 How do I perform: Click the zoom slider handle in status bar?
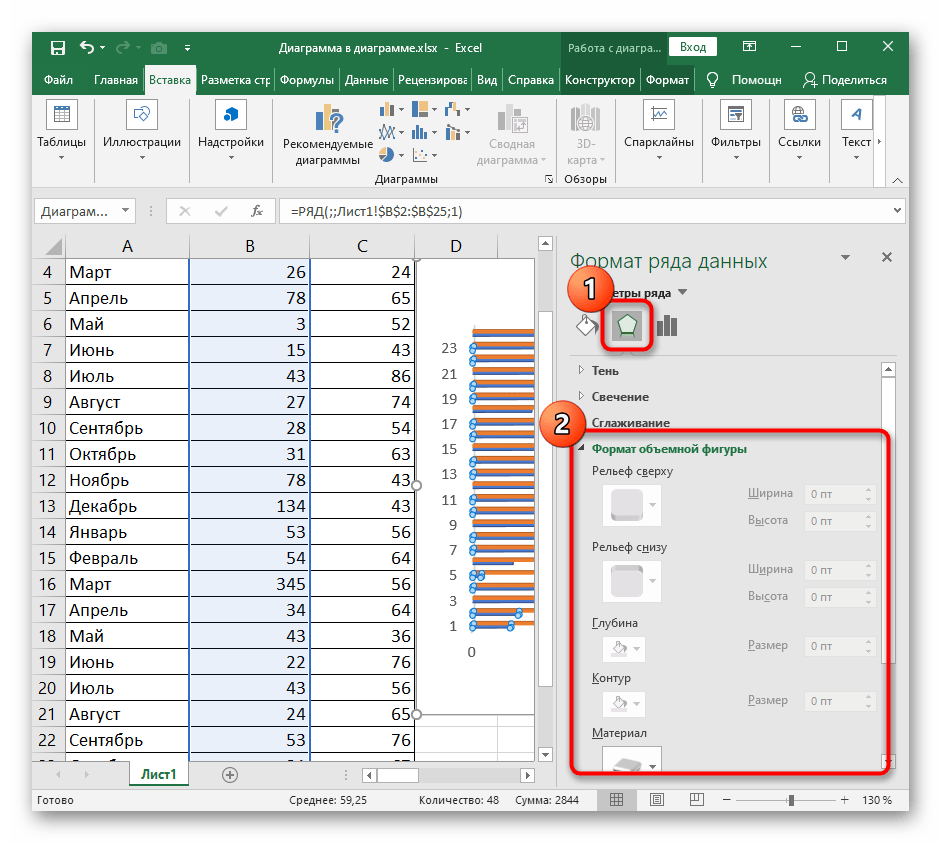(792, 801)
